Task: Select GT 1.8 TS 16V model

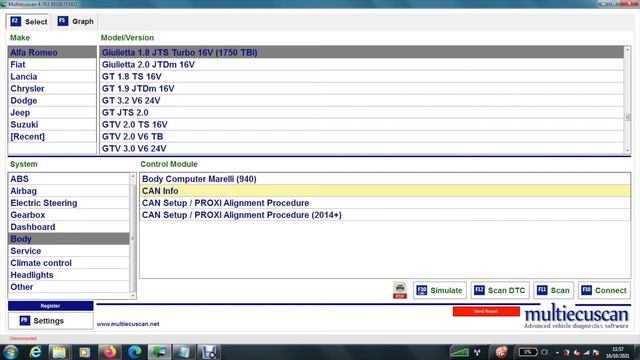Action: 362,76
